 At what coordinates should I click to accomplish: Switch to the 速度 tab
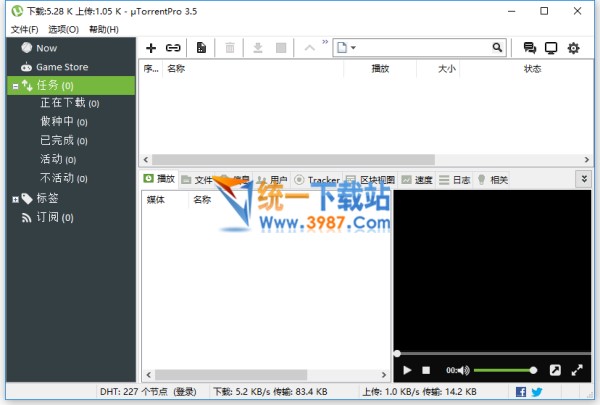tap(417, 180)
